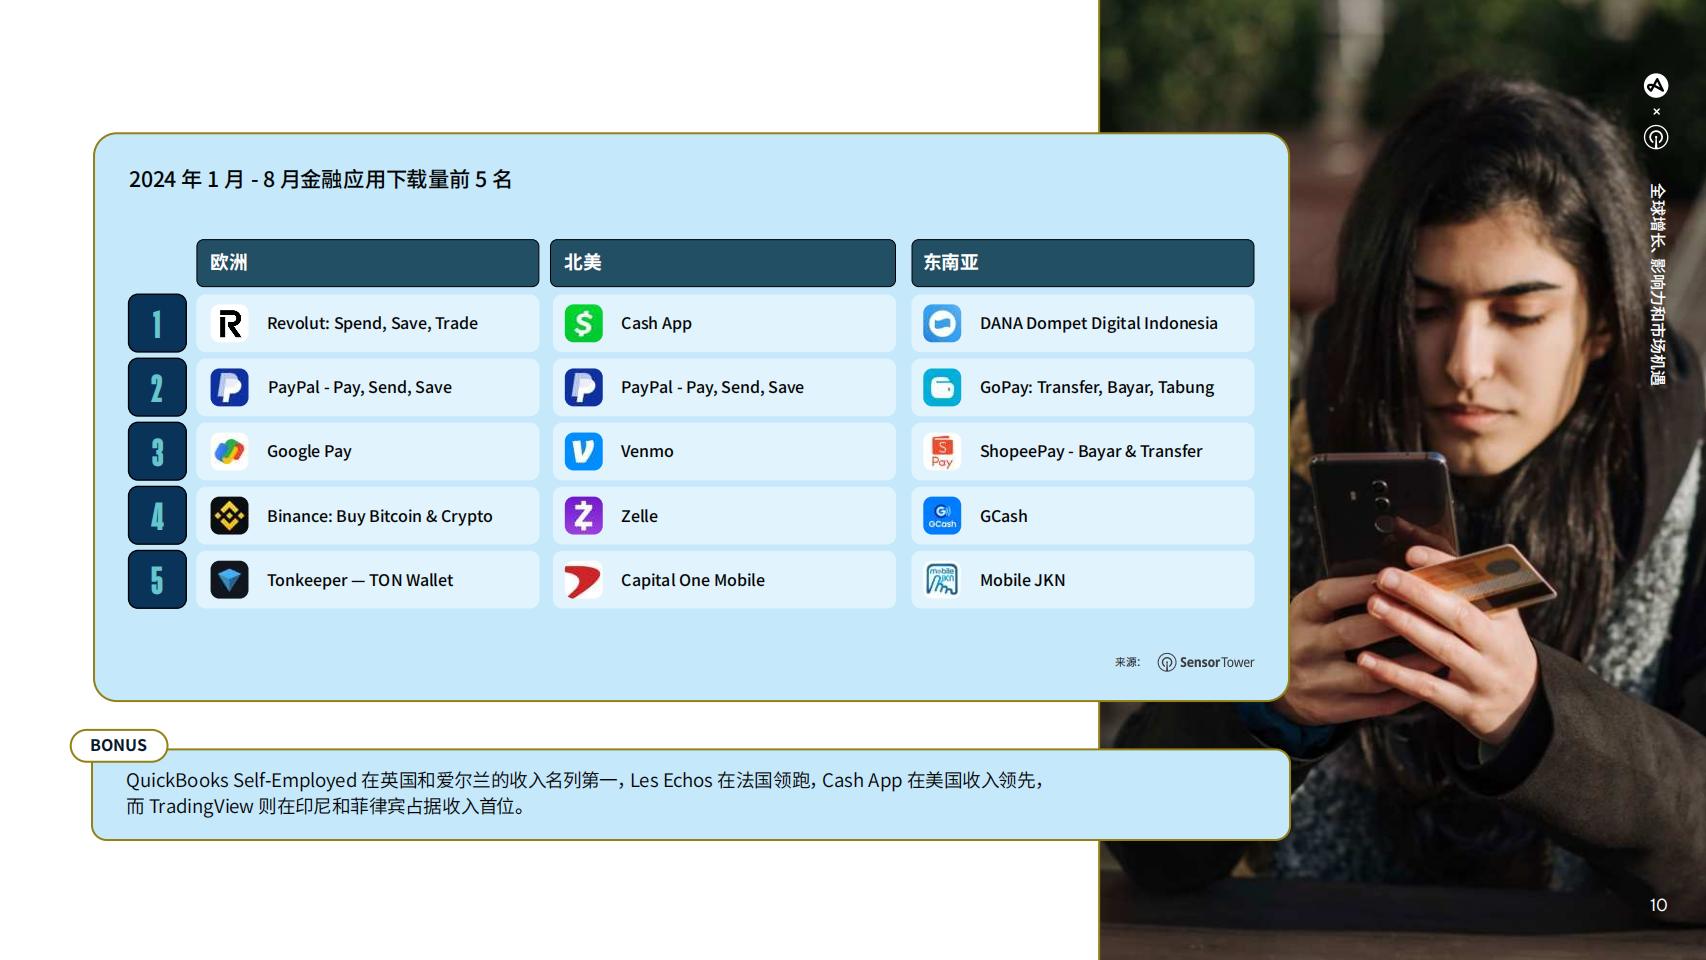Click the Google Pay icon
Screen dimensions: 1706x960
[x=229, y=451]
